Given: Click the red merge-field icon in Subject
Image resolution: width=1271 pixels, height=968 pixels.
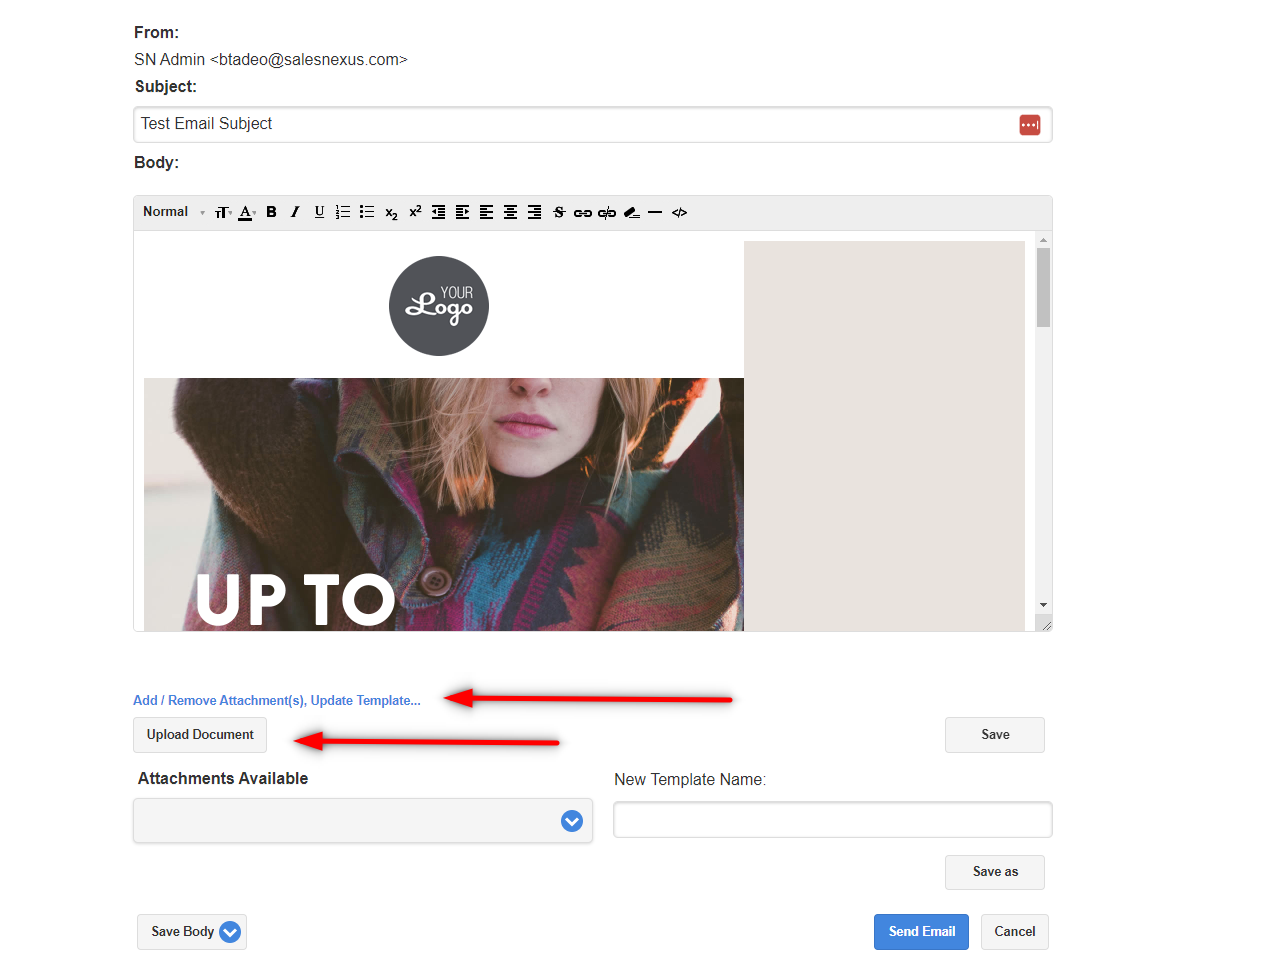Looking at the screenshot, I should click(x=1030, y=125).
